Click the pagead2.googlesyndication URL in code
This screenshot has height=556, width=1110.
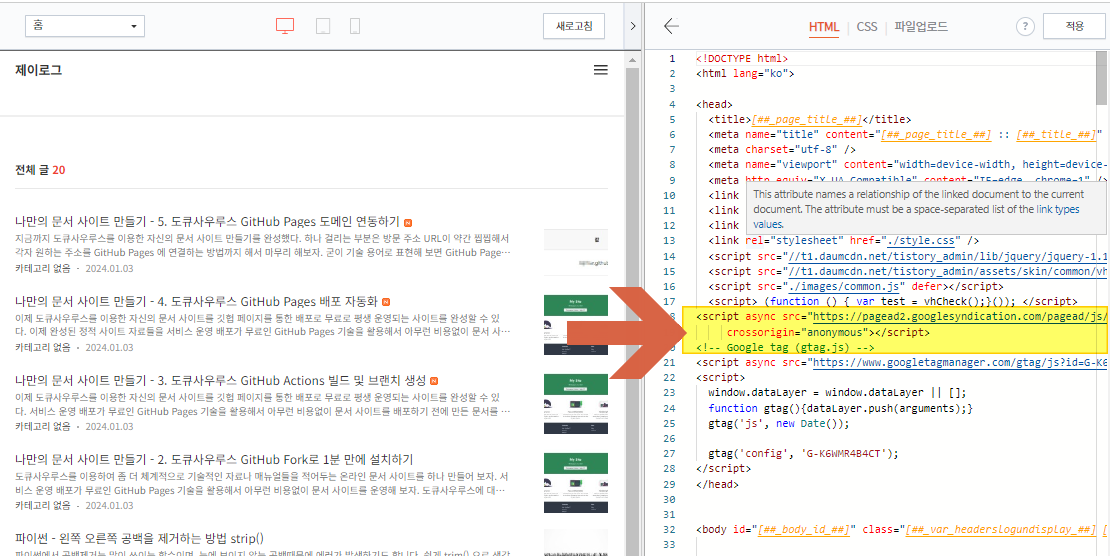click(x=959, y=317)
